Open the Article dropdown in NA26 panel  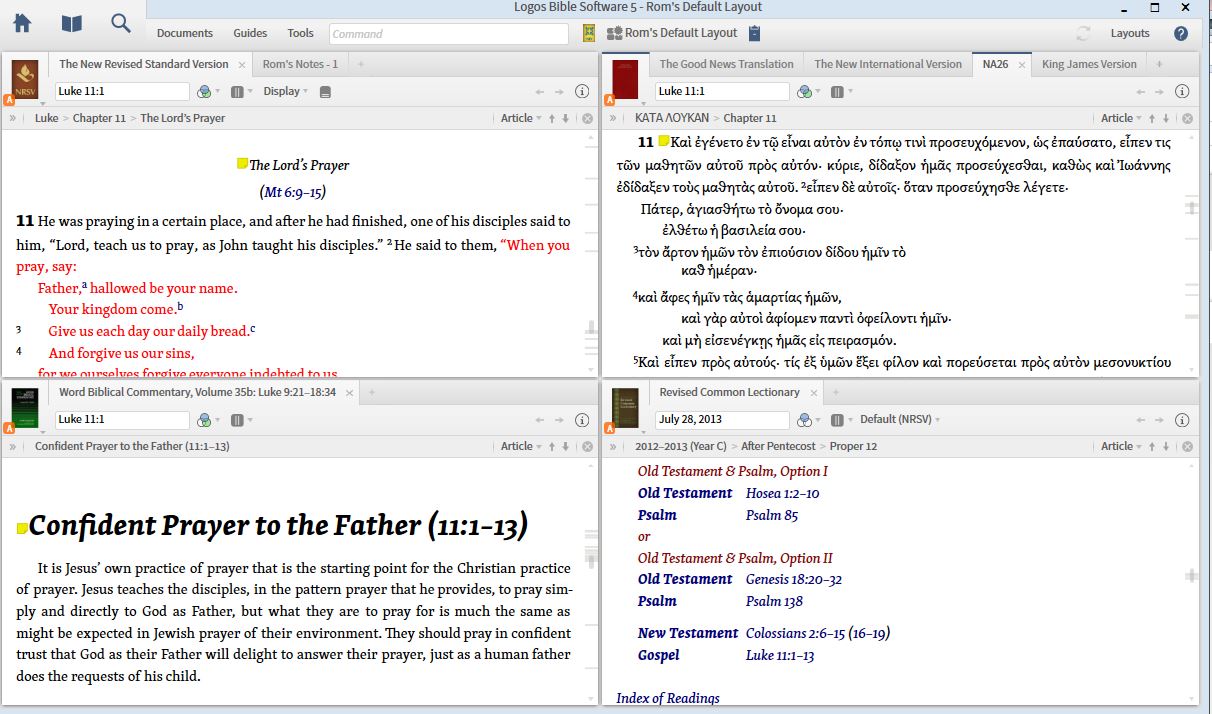[1121, 118]
